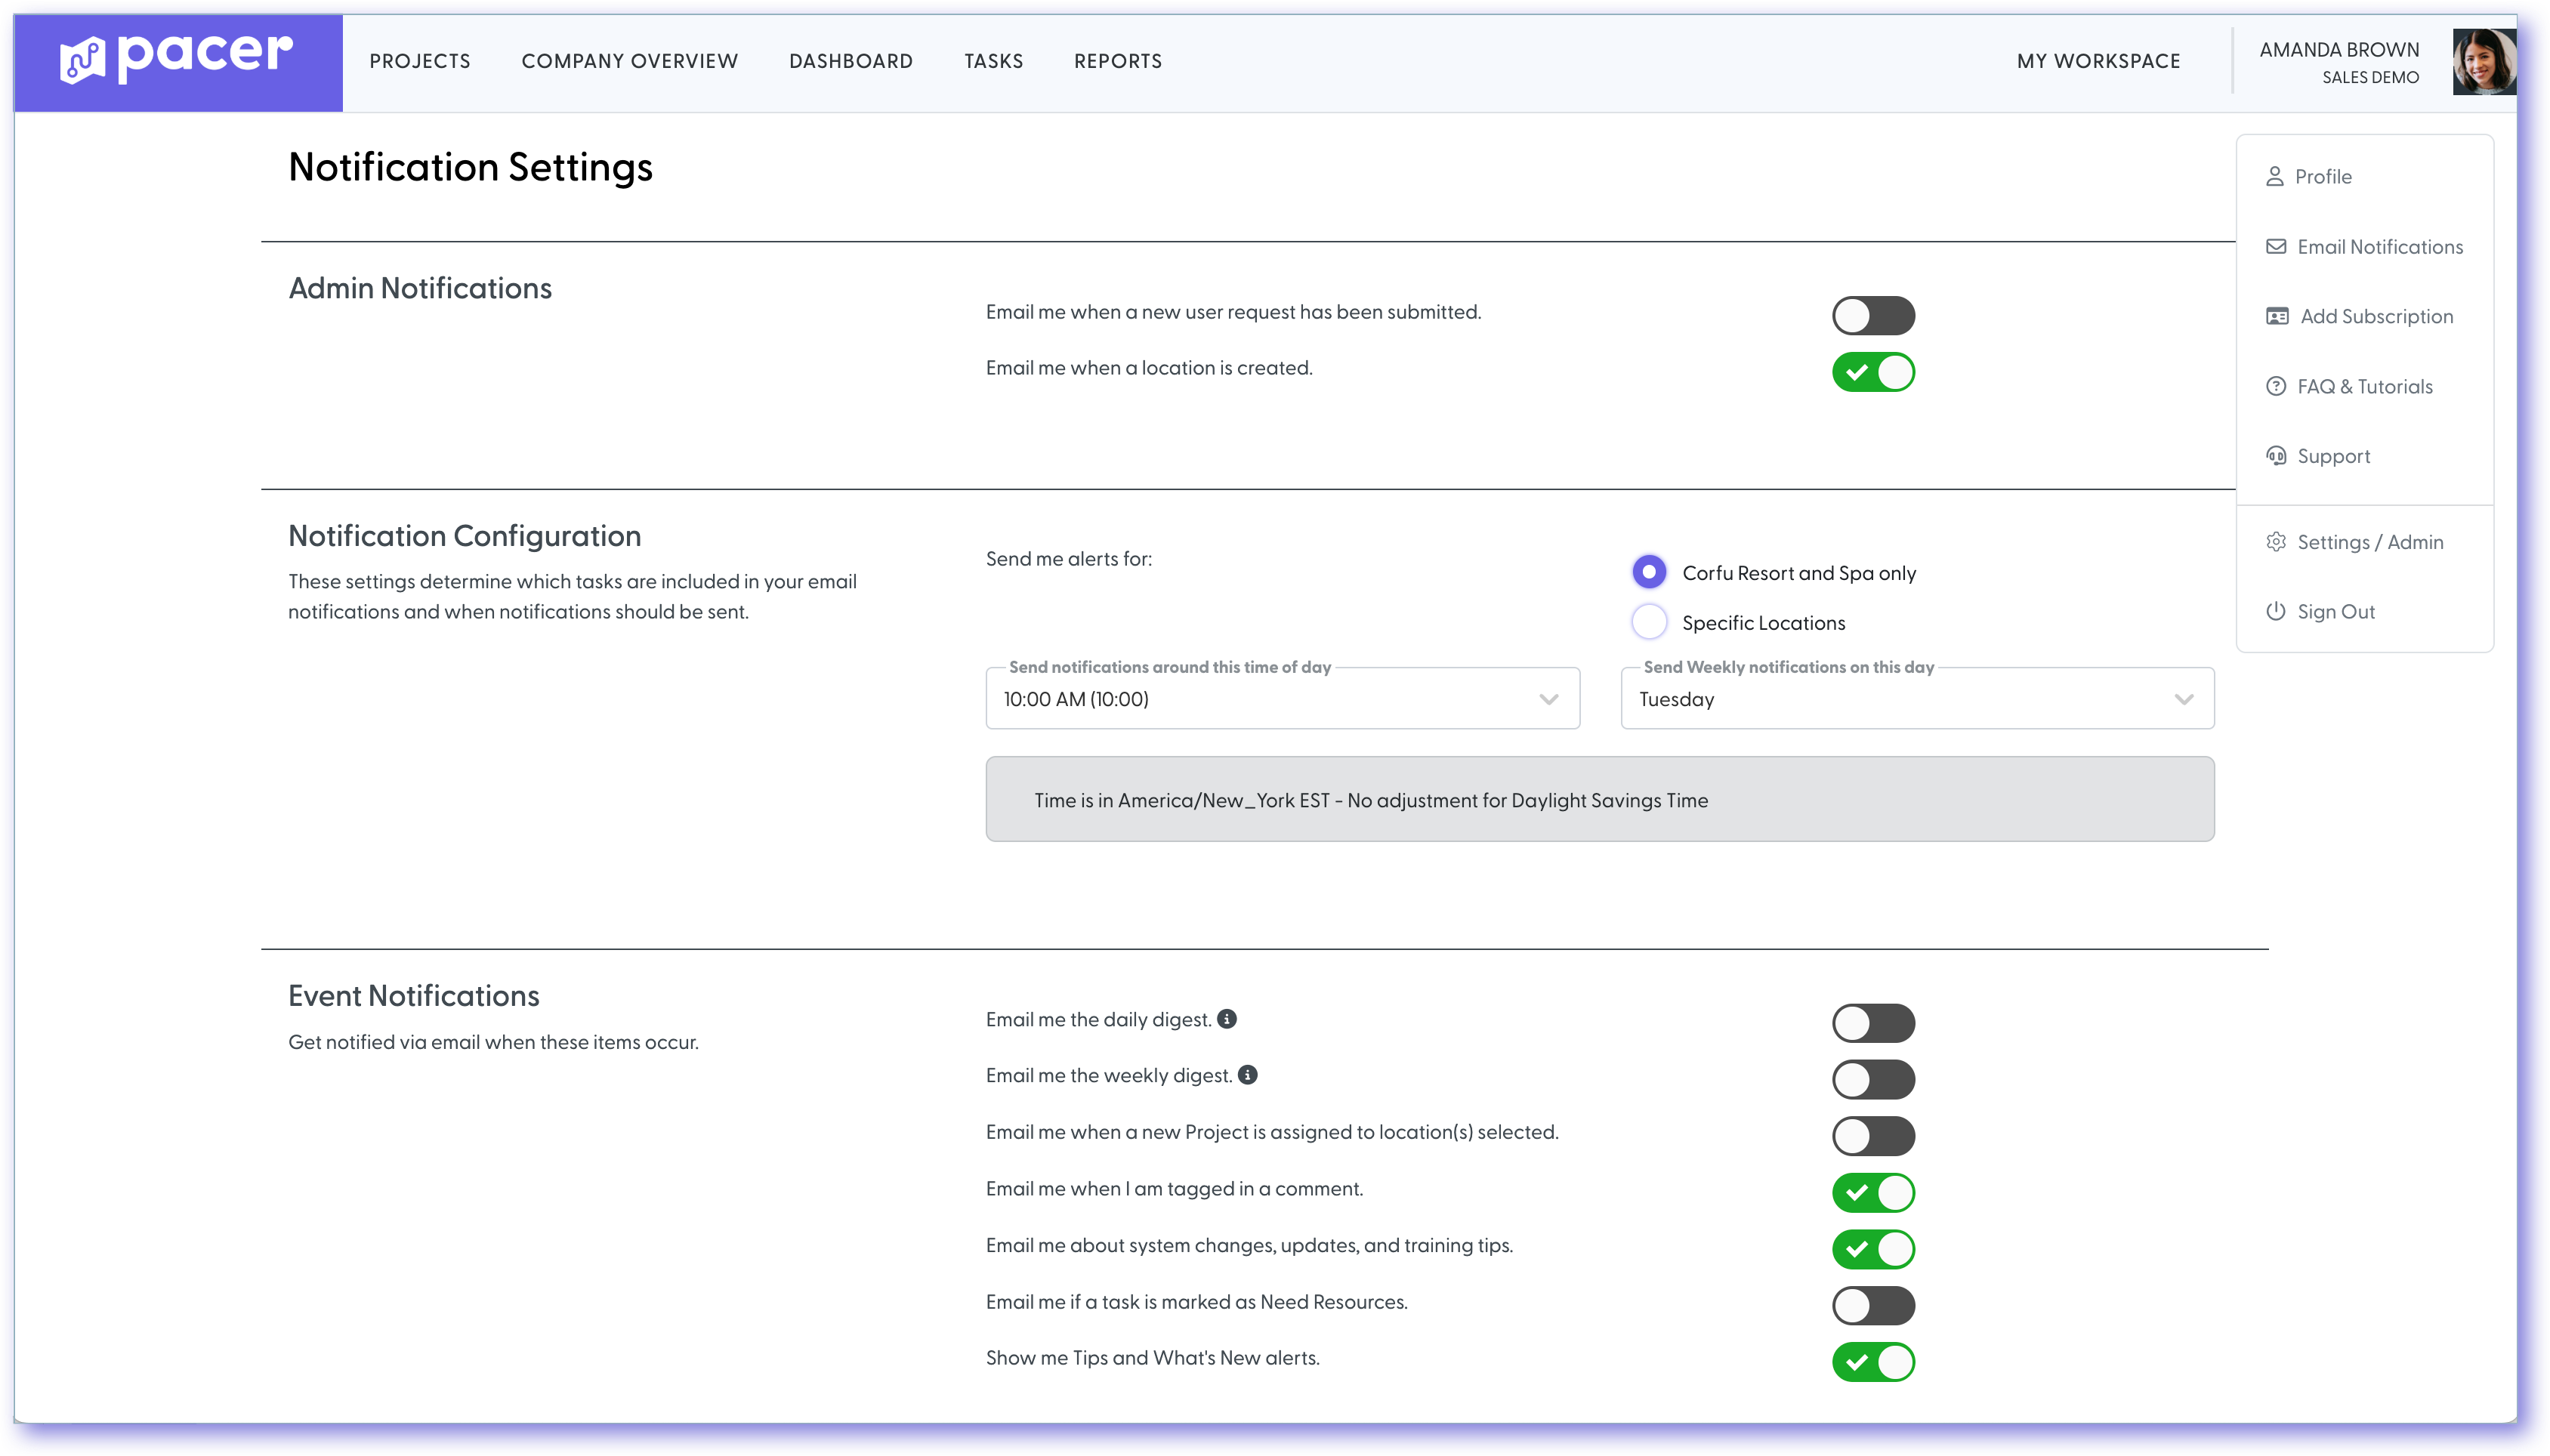Click the Add Subscription card icon
This screenshot has width=2550, height=1456.
[x=2276, y=316]
